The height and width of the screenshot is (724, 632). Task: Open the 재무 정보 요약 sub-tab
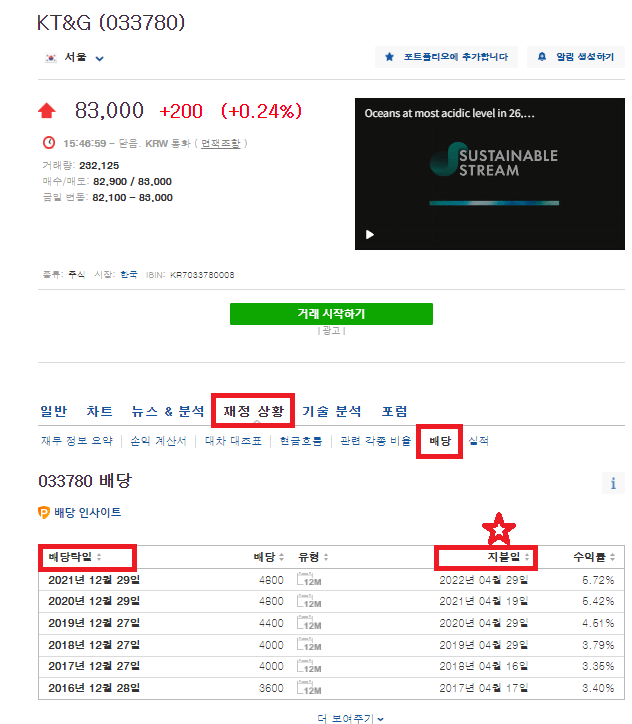[x=77, y=441]
